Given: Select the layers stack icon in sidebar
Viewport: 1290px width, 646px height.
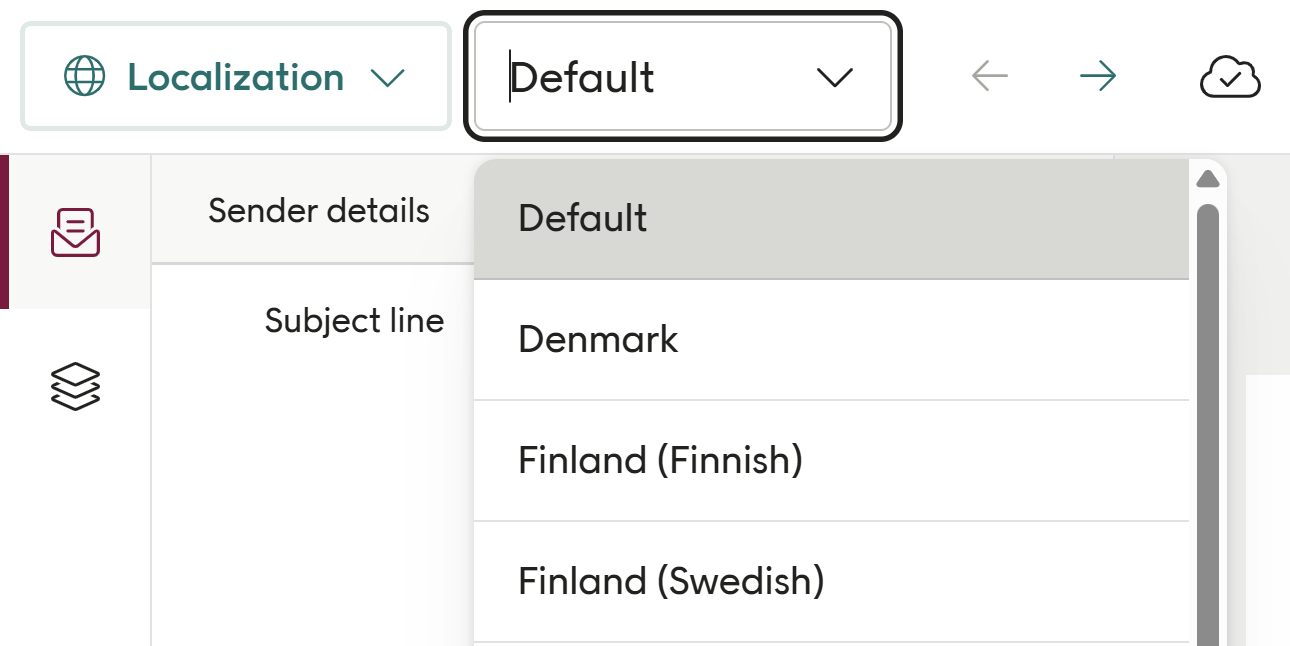Looking at the screenshot, I should (x=78, y=384).
